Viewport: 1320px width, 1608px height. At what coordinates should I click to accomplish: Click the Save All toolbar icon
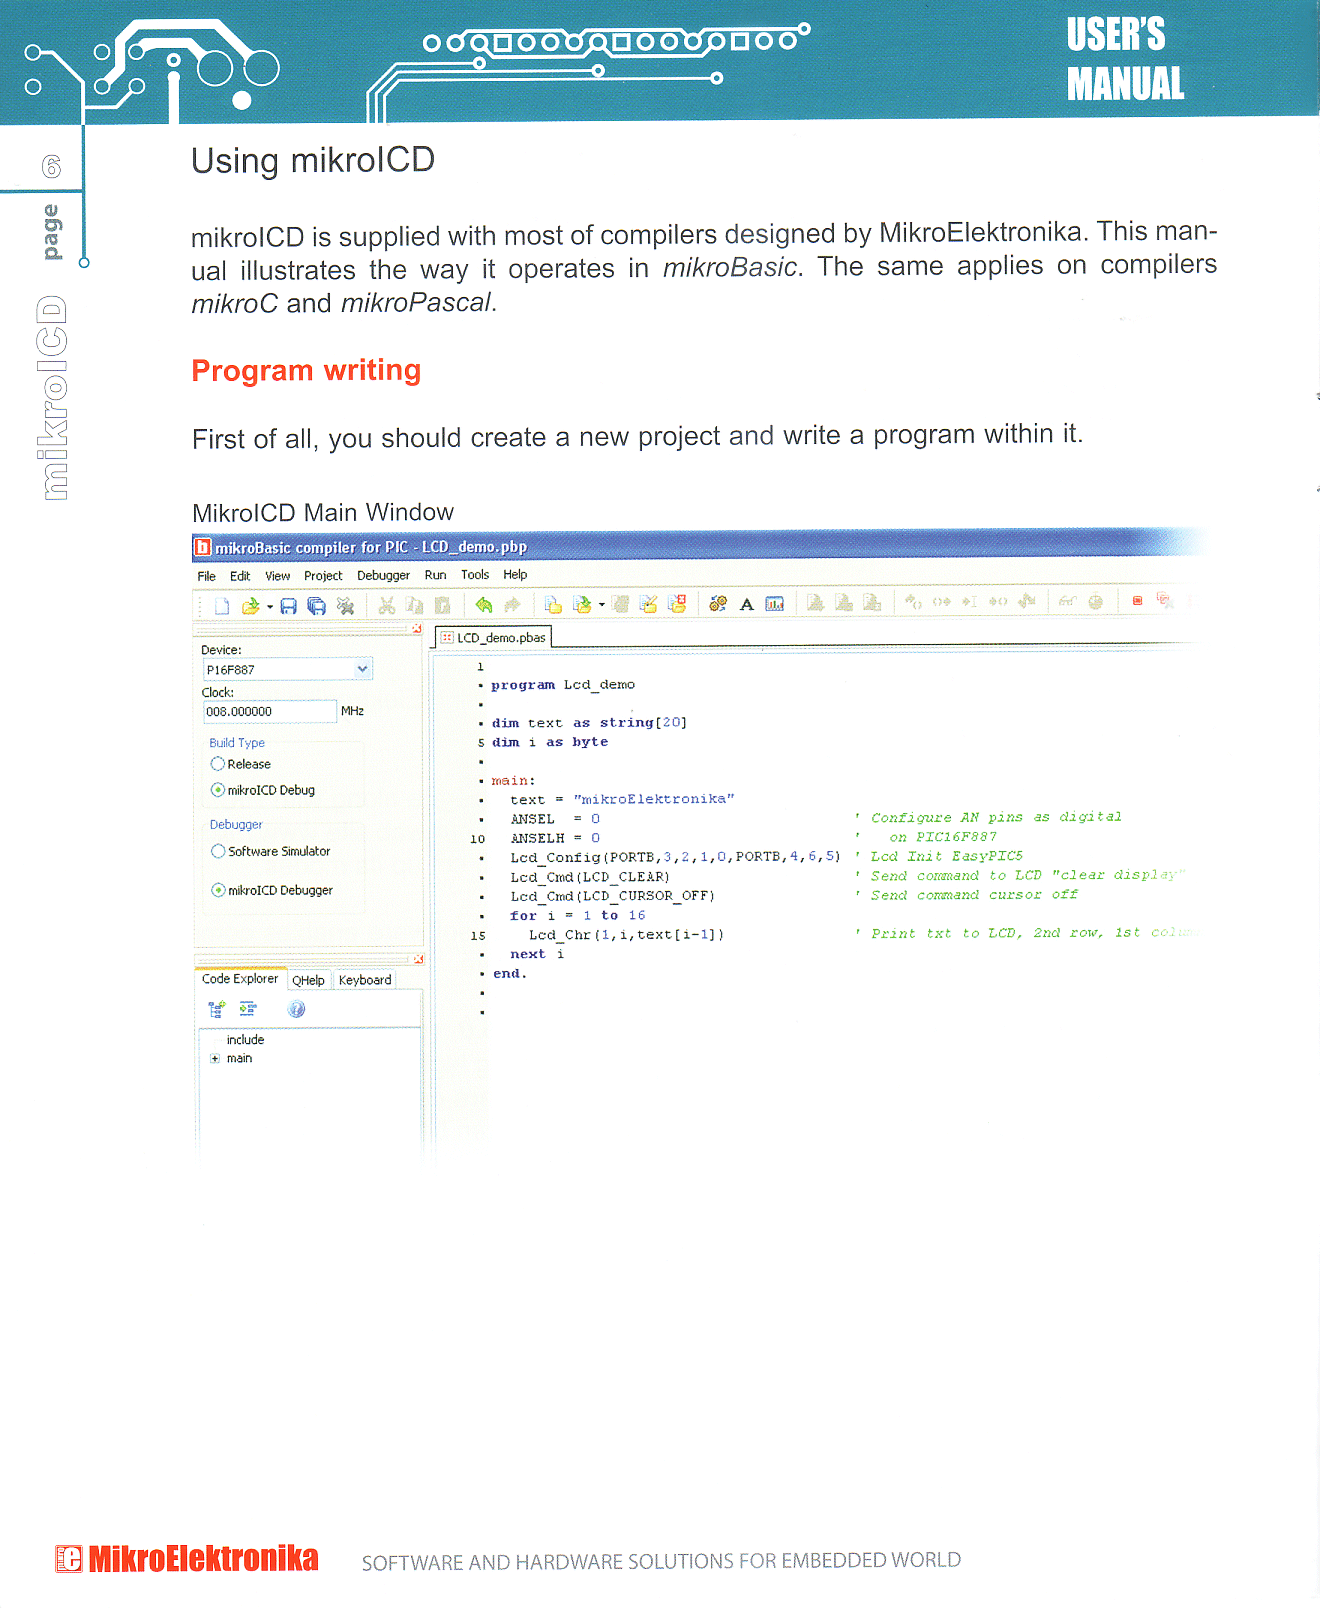pos(317,606)
